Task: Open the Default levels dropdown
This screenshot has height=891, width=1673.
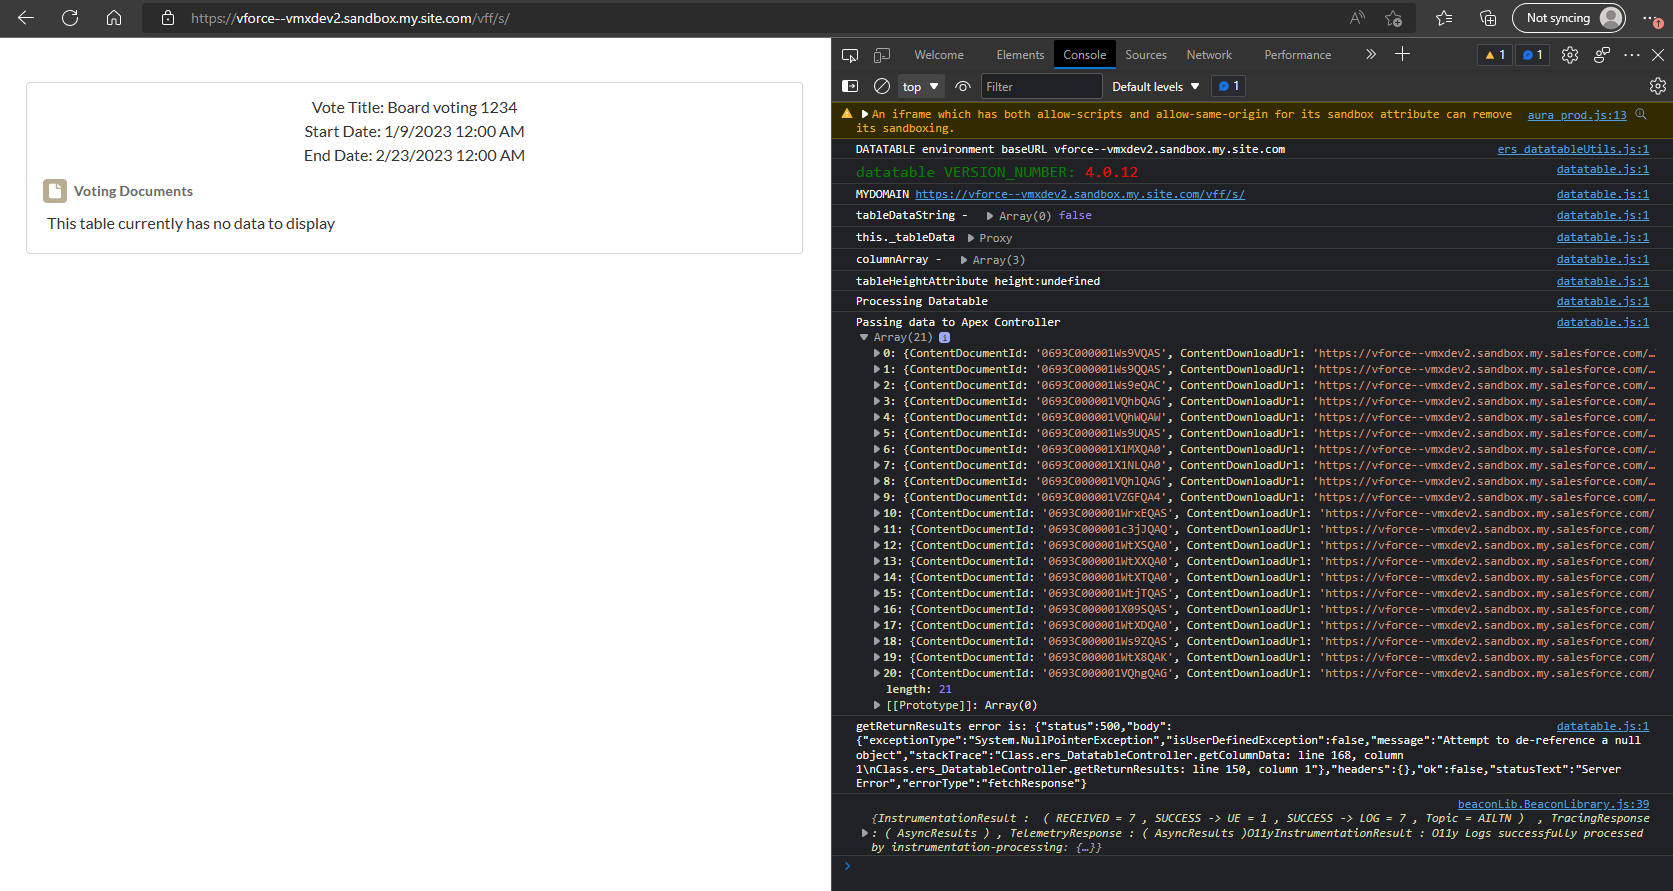Action: pyautogui.click(x=1155, y=86)
